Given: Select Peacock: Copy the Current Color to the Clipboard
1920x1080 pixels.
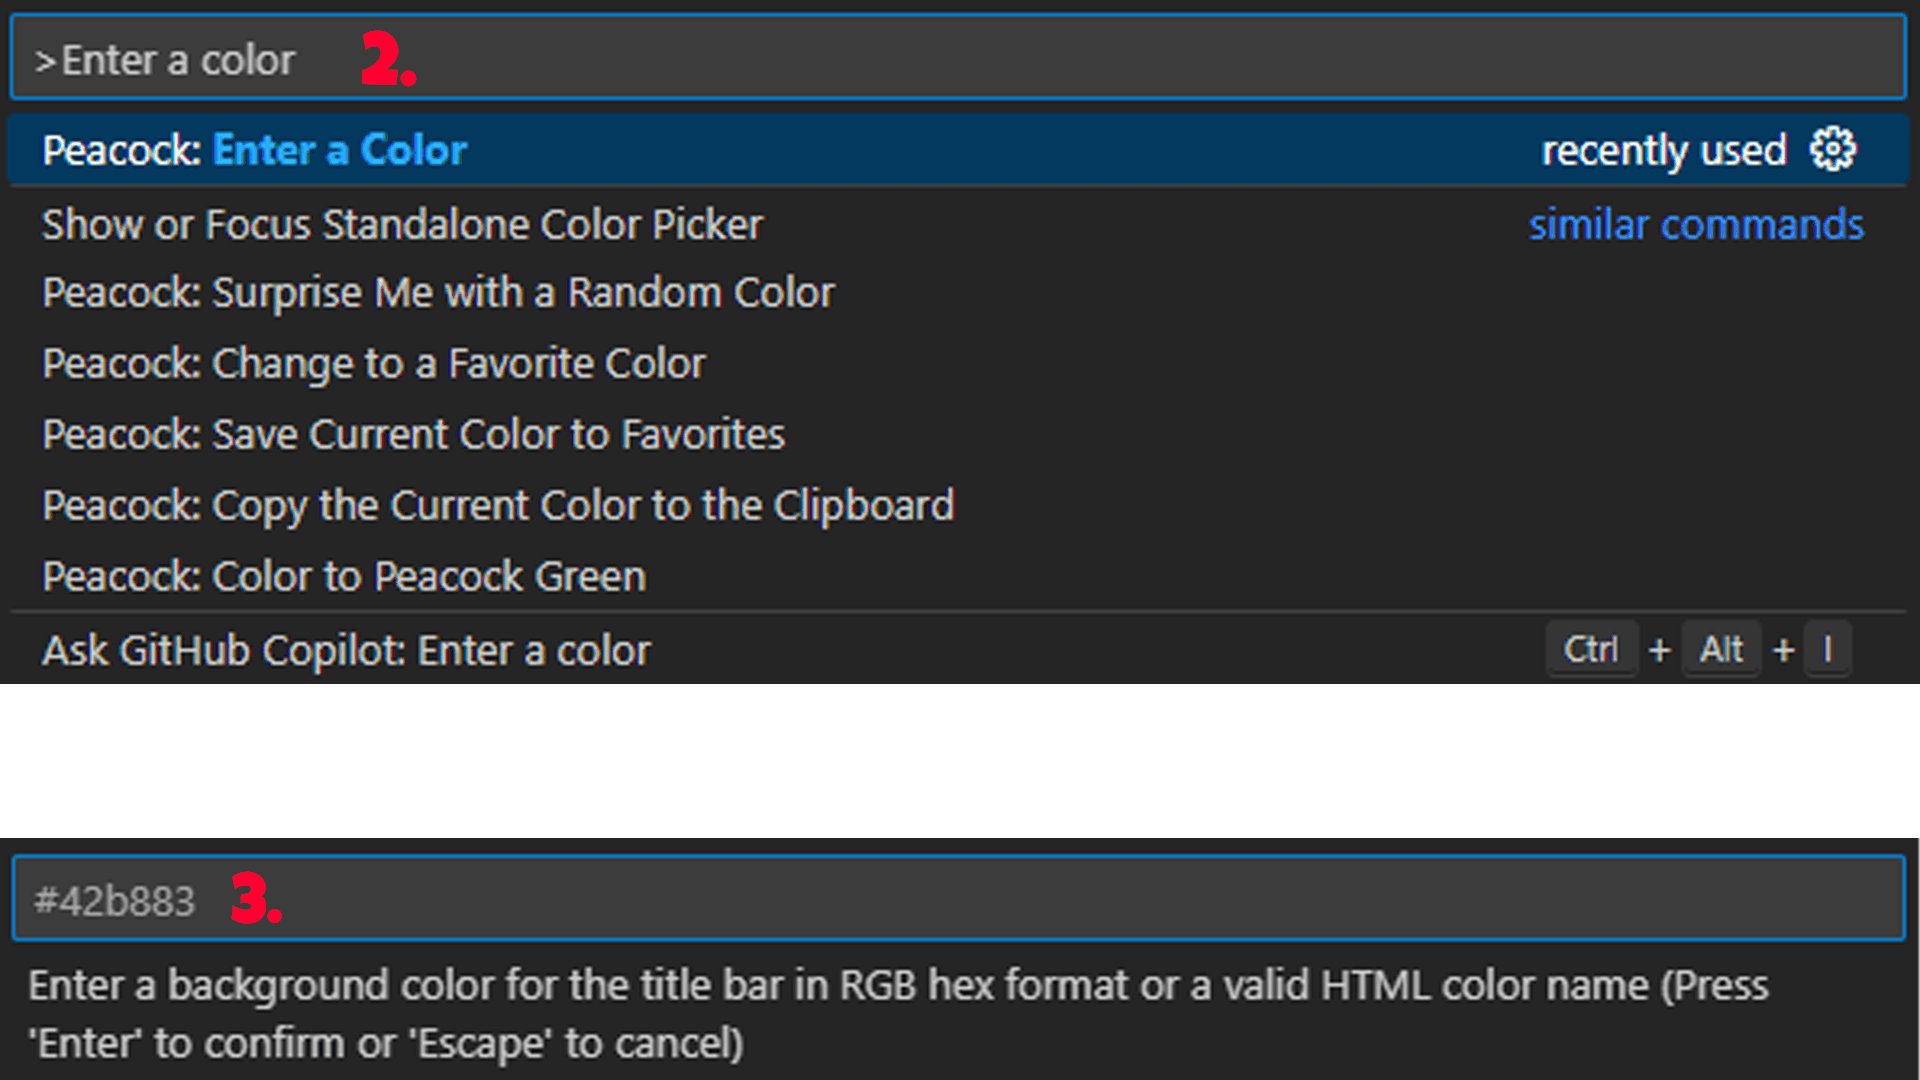Looking at the screenshot, I should point(498,505).
